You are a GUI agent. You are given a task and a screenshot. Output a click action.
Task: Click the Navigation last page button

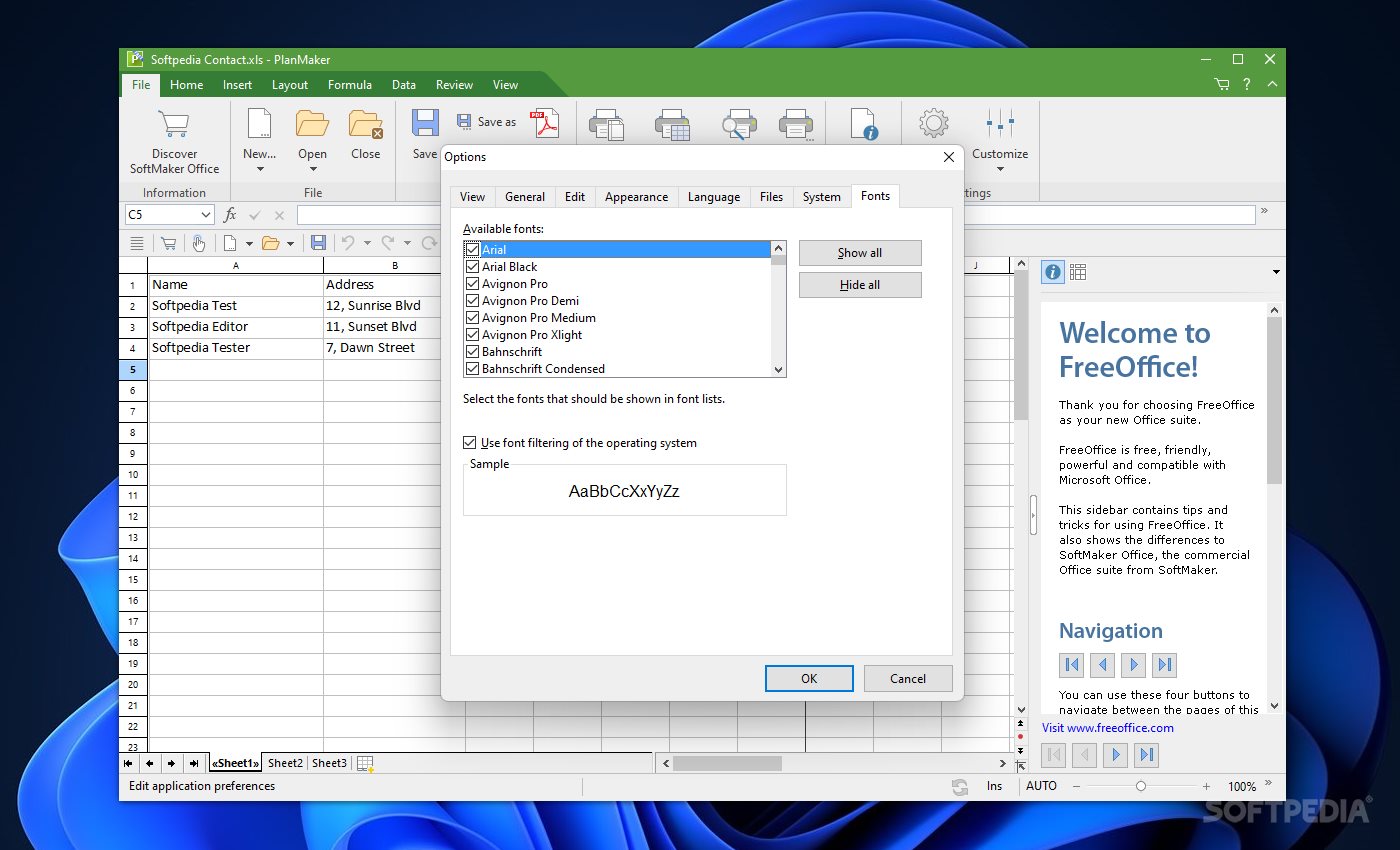(1164, 664)
